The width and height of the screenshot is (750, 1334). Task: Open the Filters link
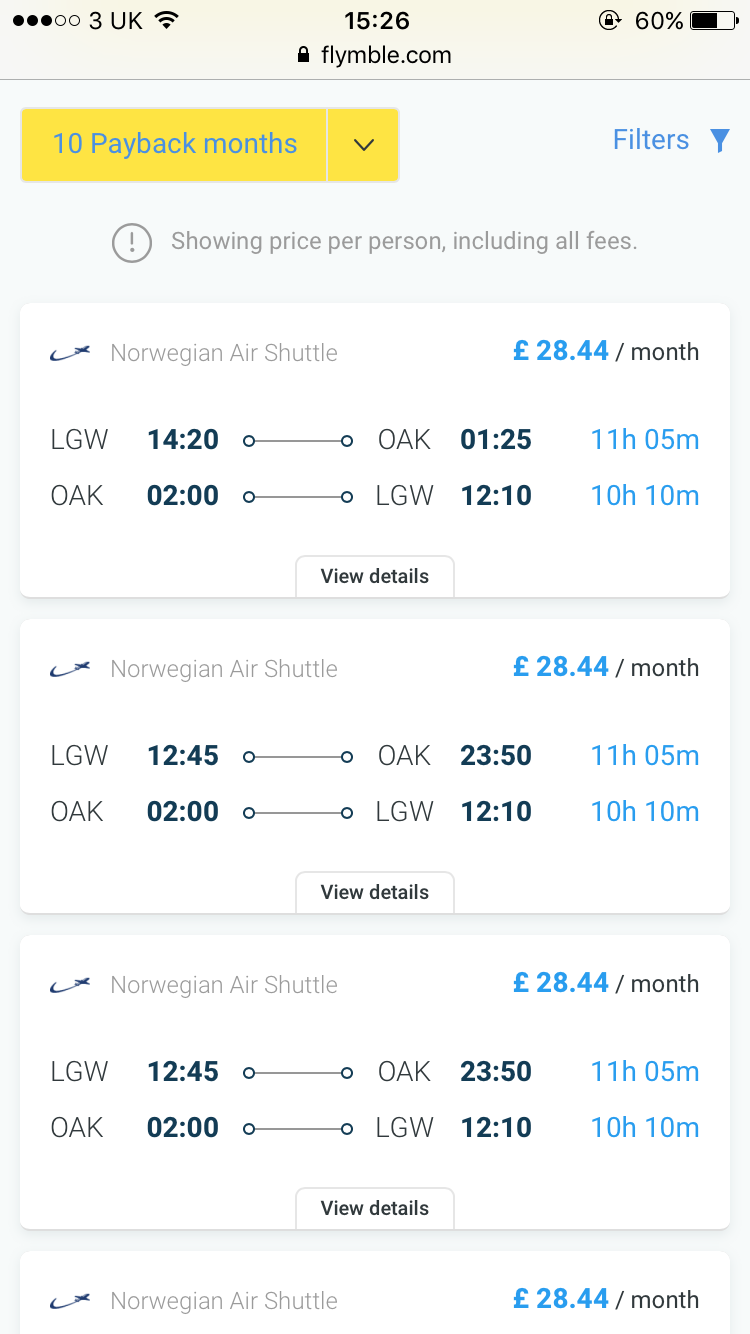point(651,140)
